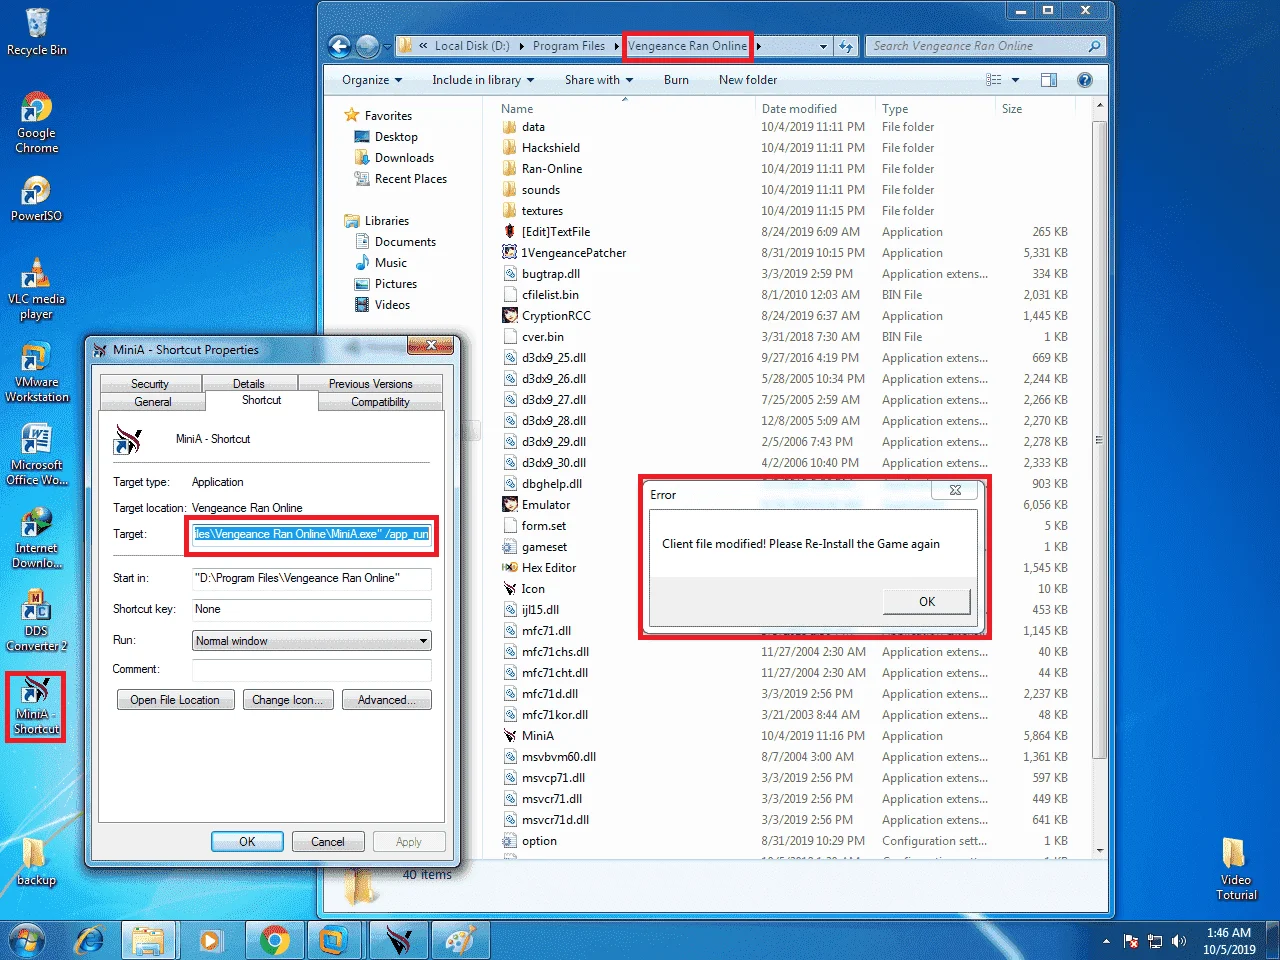Screen dimensions: 1280x960
Task: Click the Explorer address bar refresh icon
Action: click(x=846, y=46)
